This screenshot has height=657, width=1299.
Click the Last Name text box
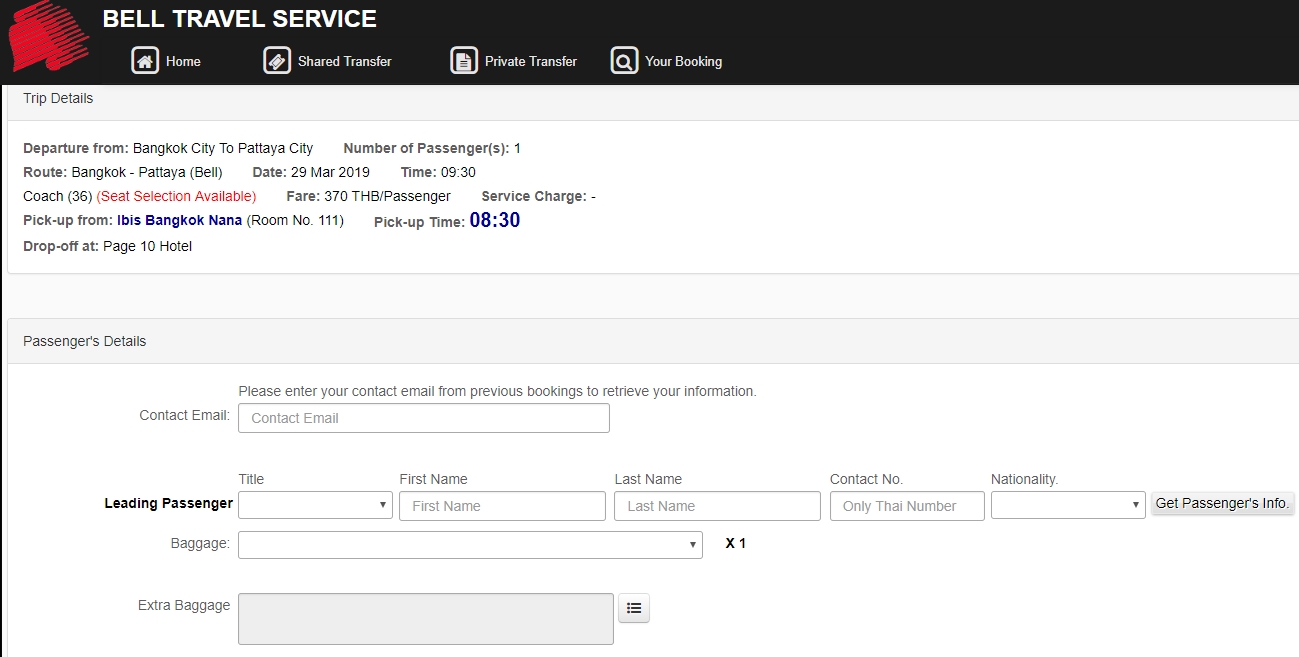[717, 506]
